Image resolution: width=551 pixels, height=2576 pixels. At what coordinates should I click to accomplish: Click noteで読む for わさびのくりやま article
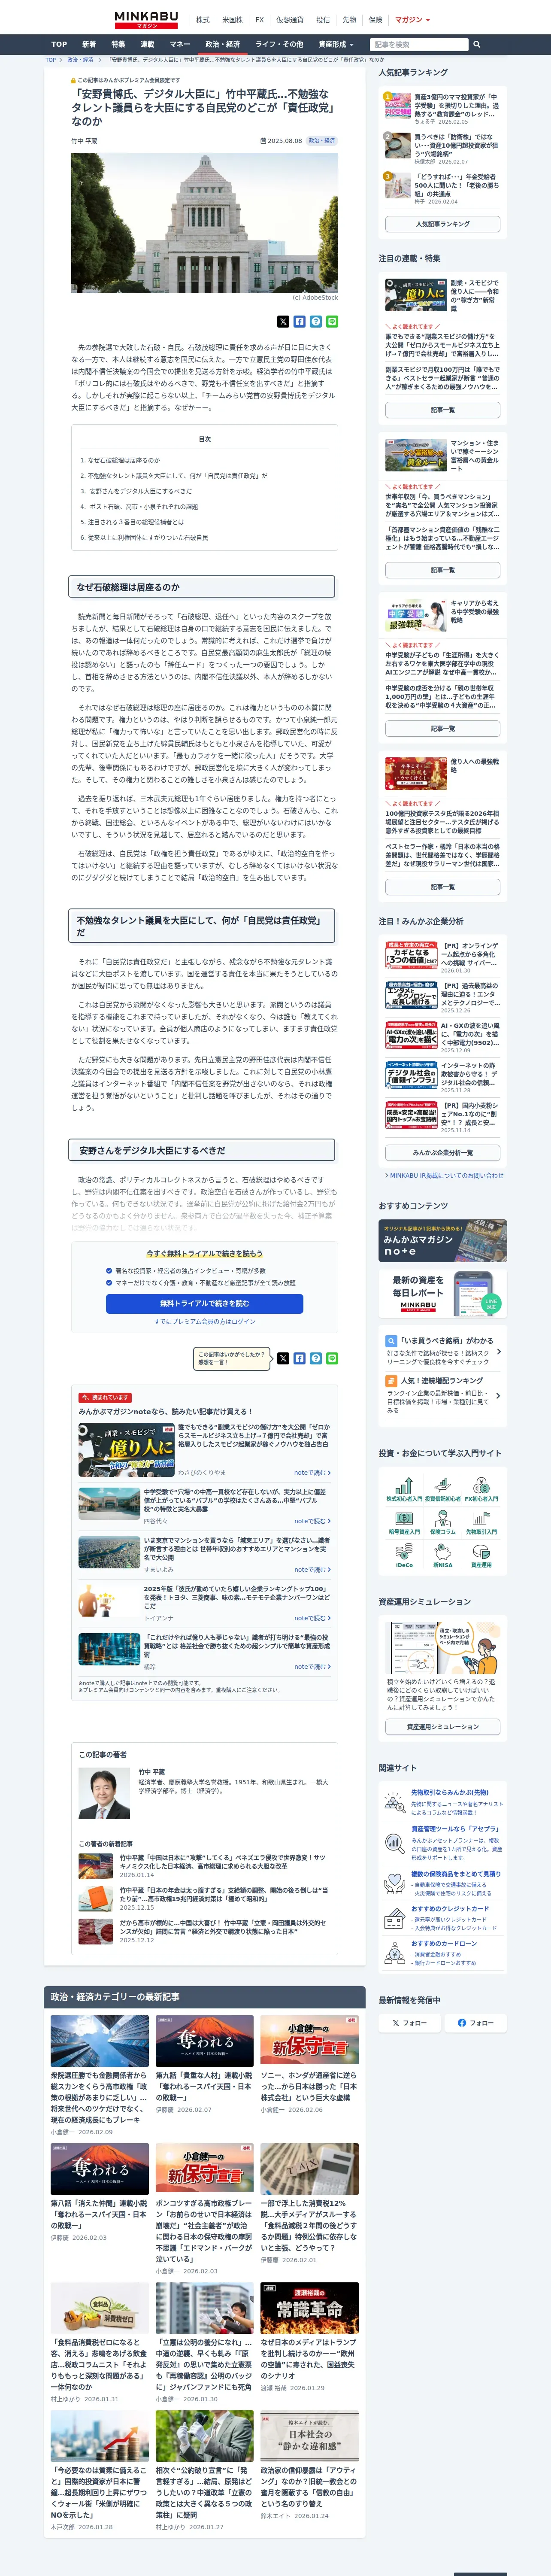tap(312, 1472)
